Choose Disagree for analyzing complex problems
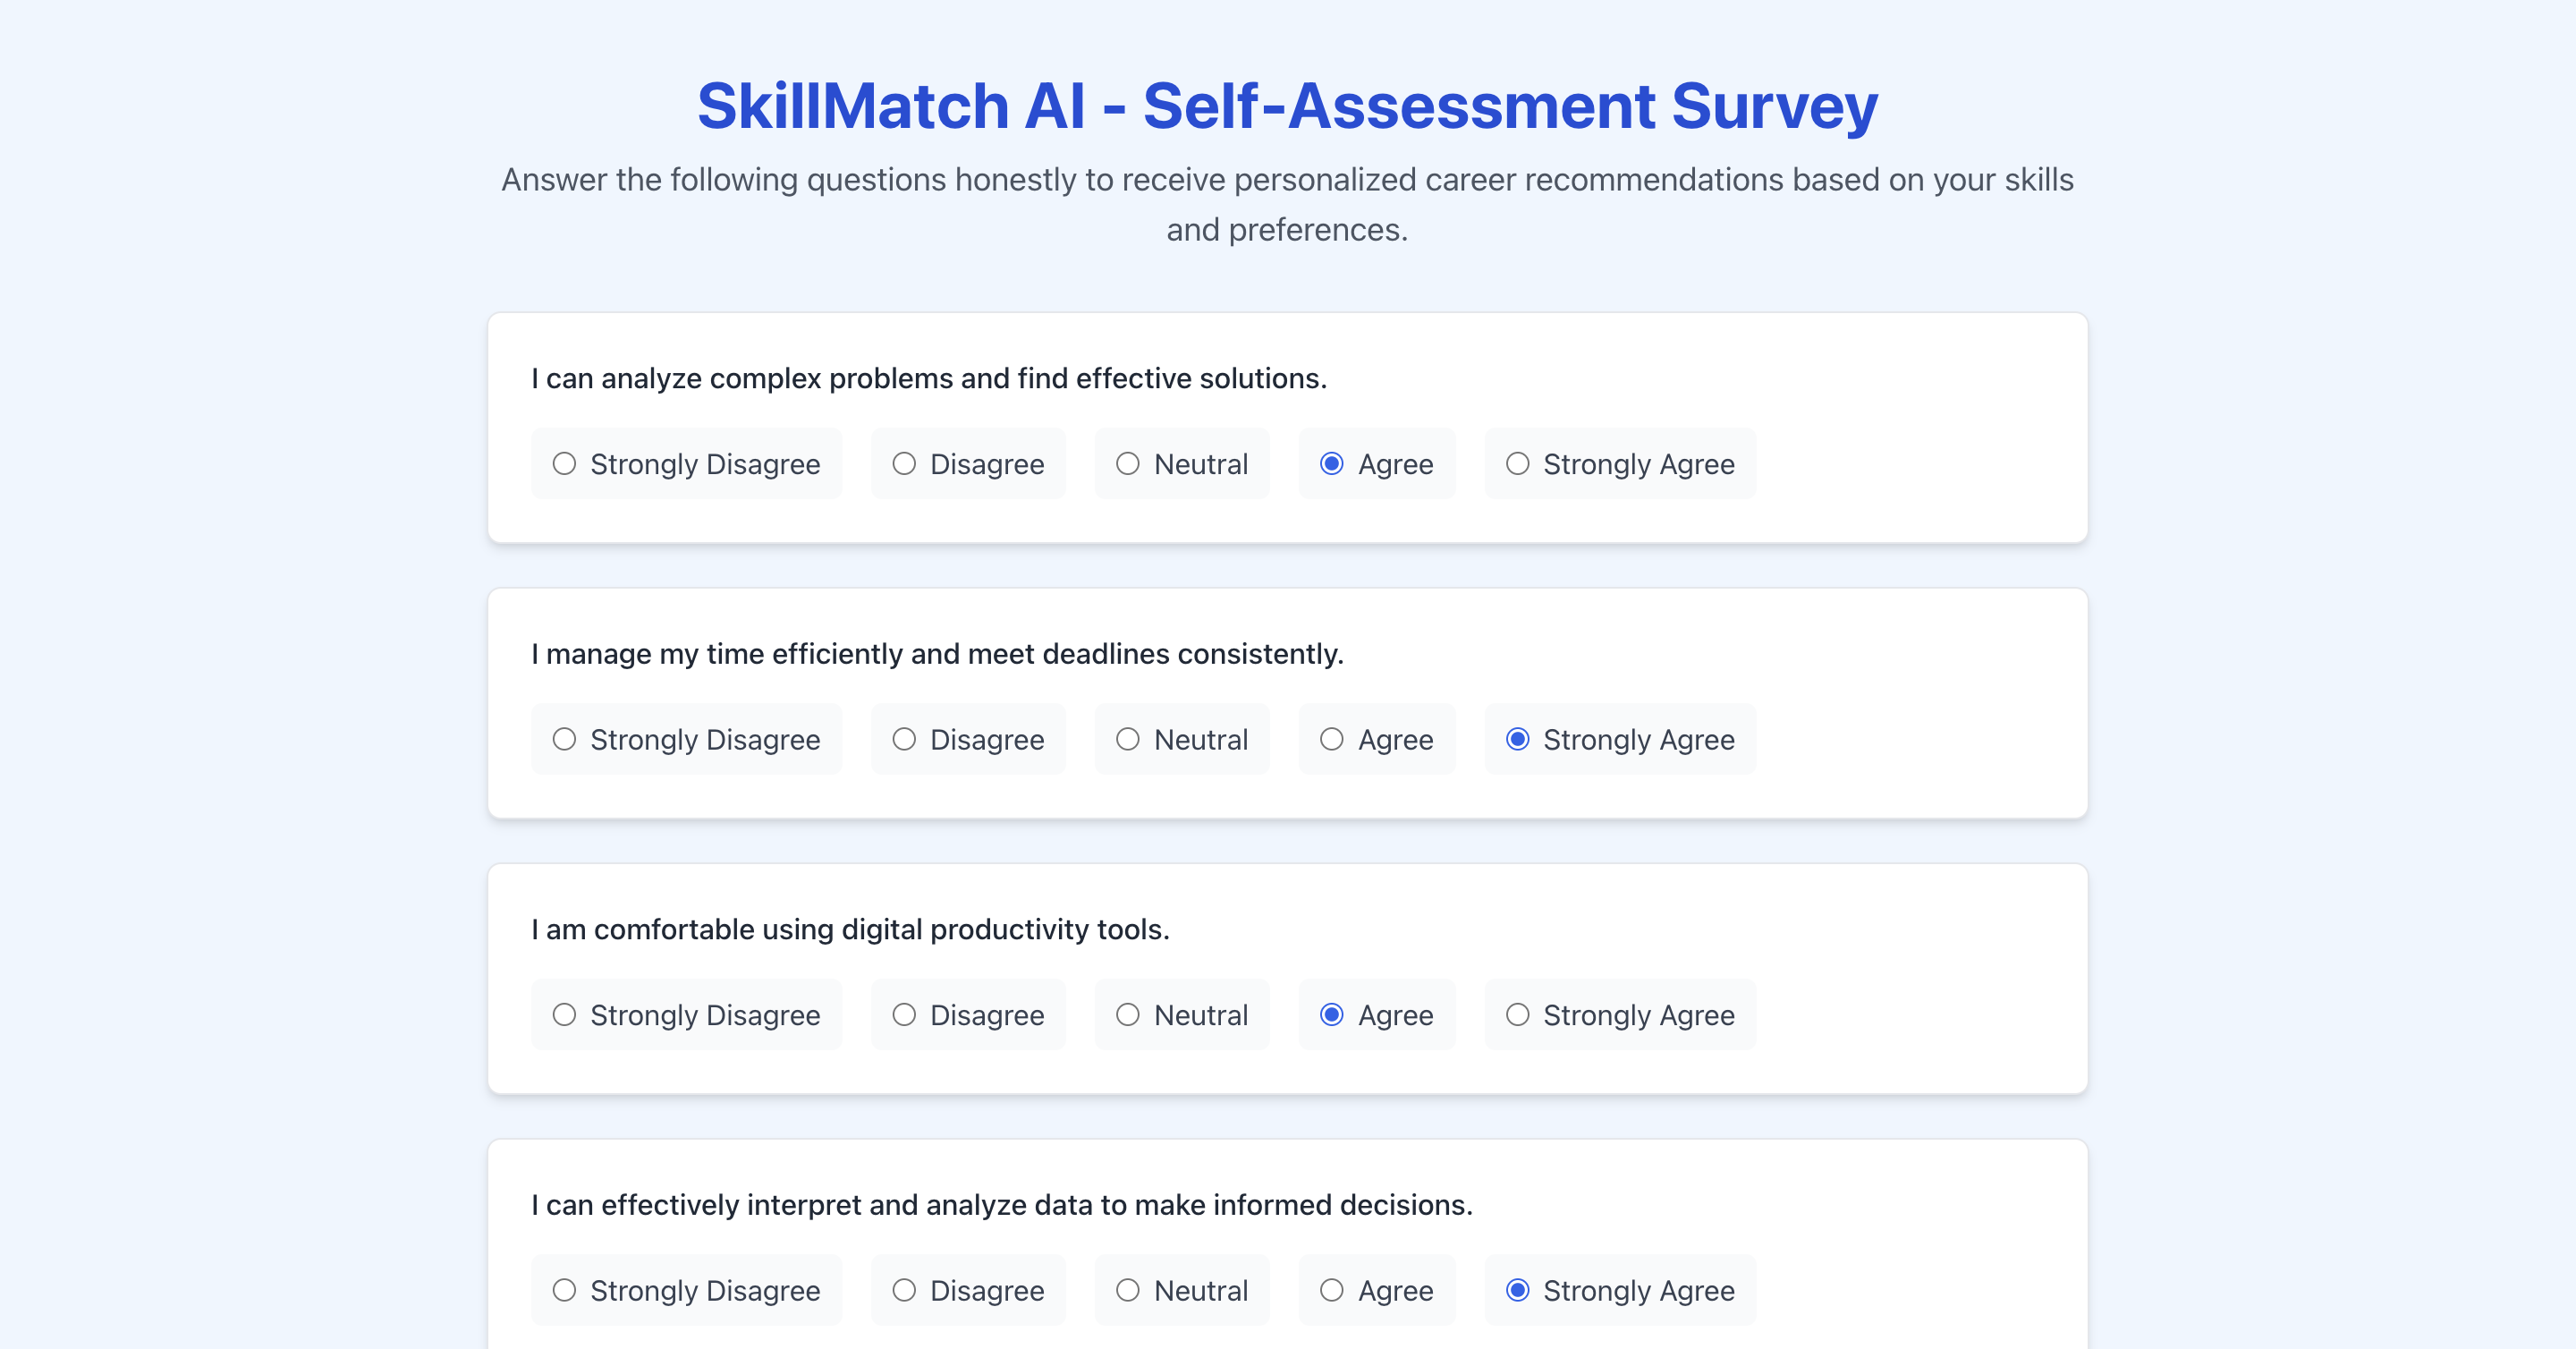Viewport: 2576px width, 1349px height. point(904,464)
